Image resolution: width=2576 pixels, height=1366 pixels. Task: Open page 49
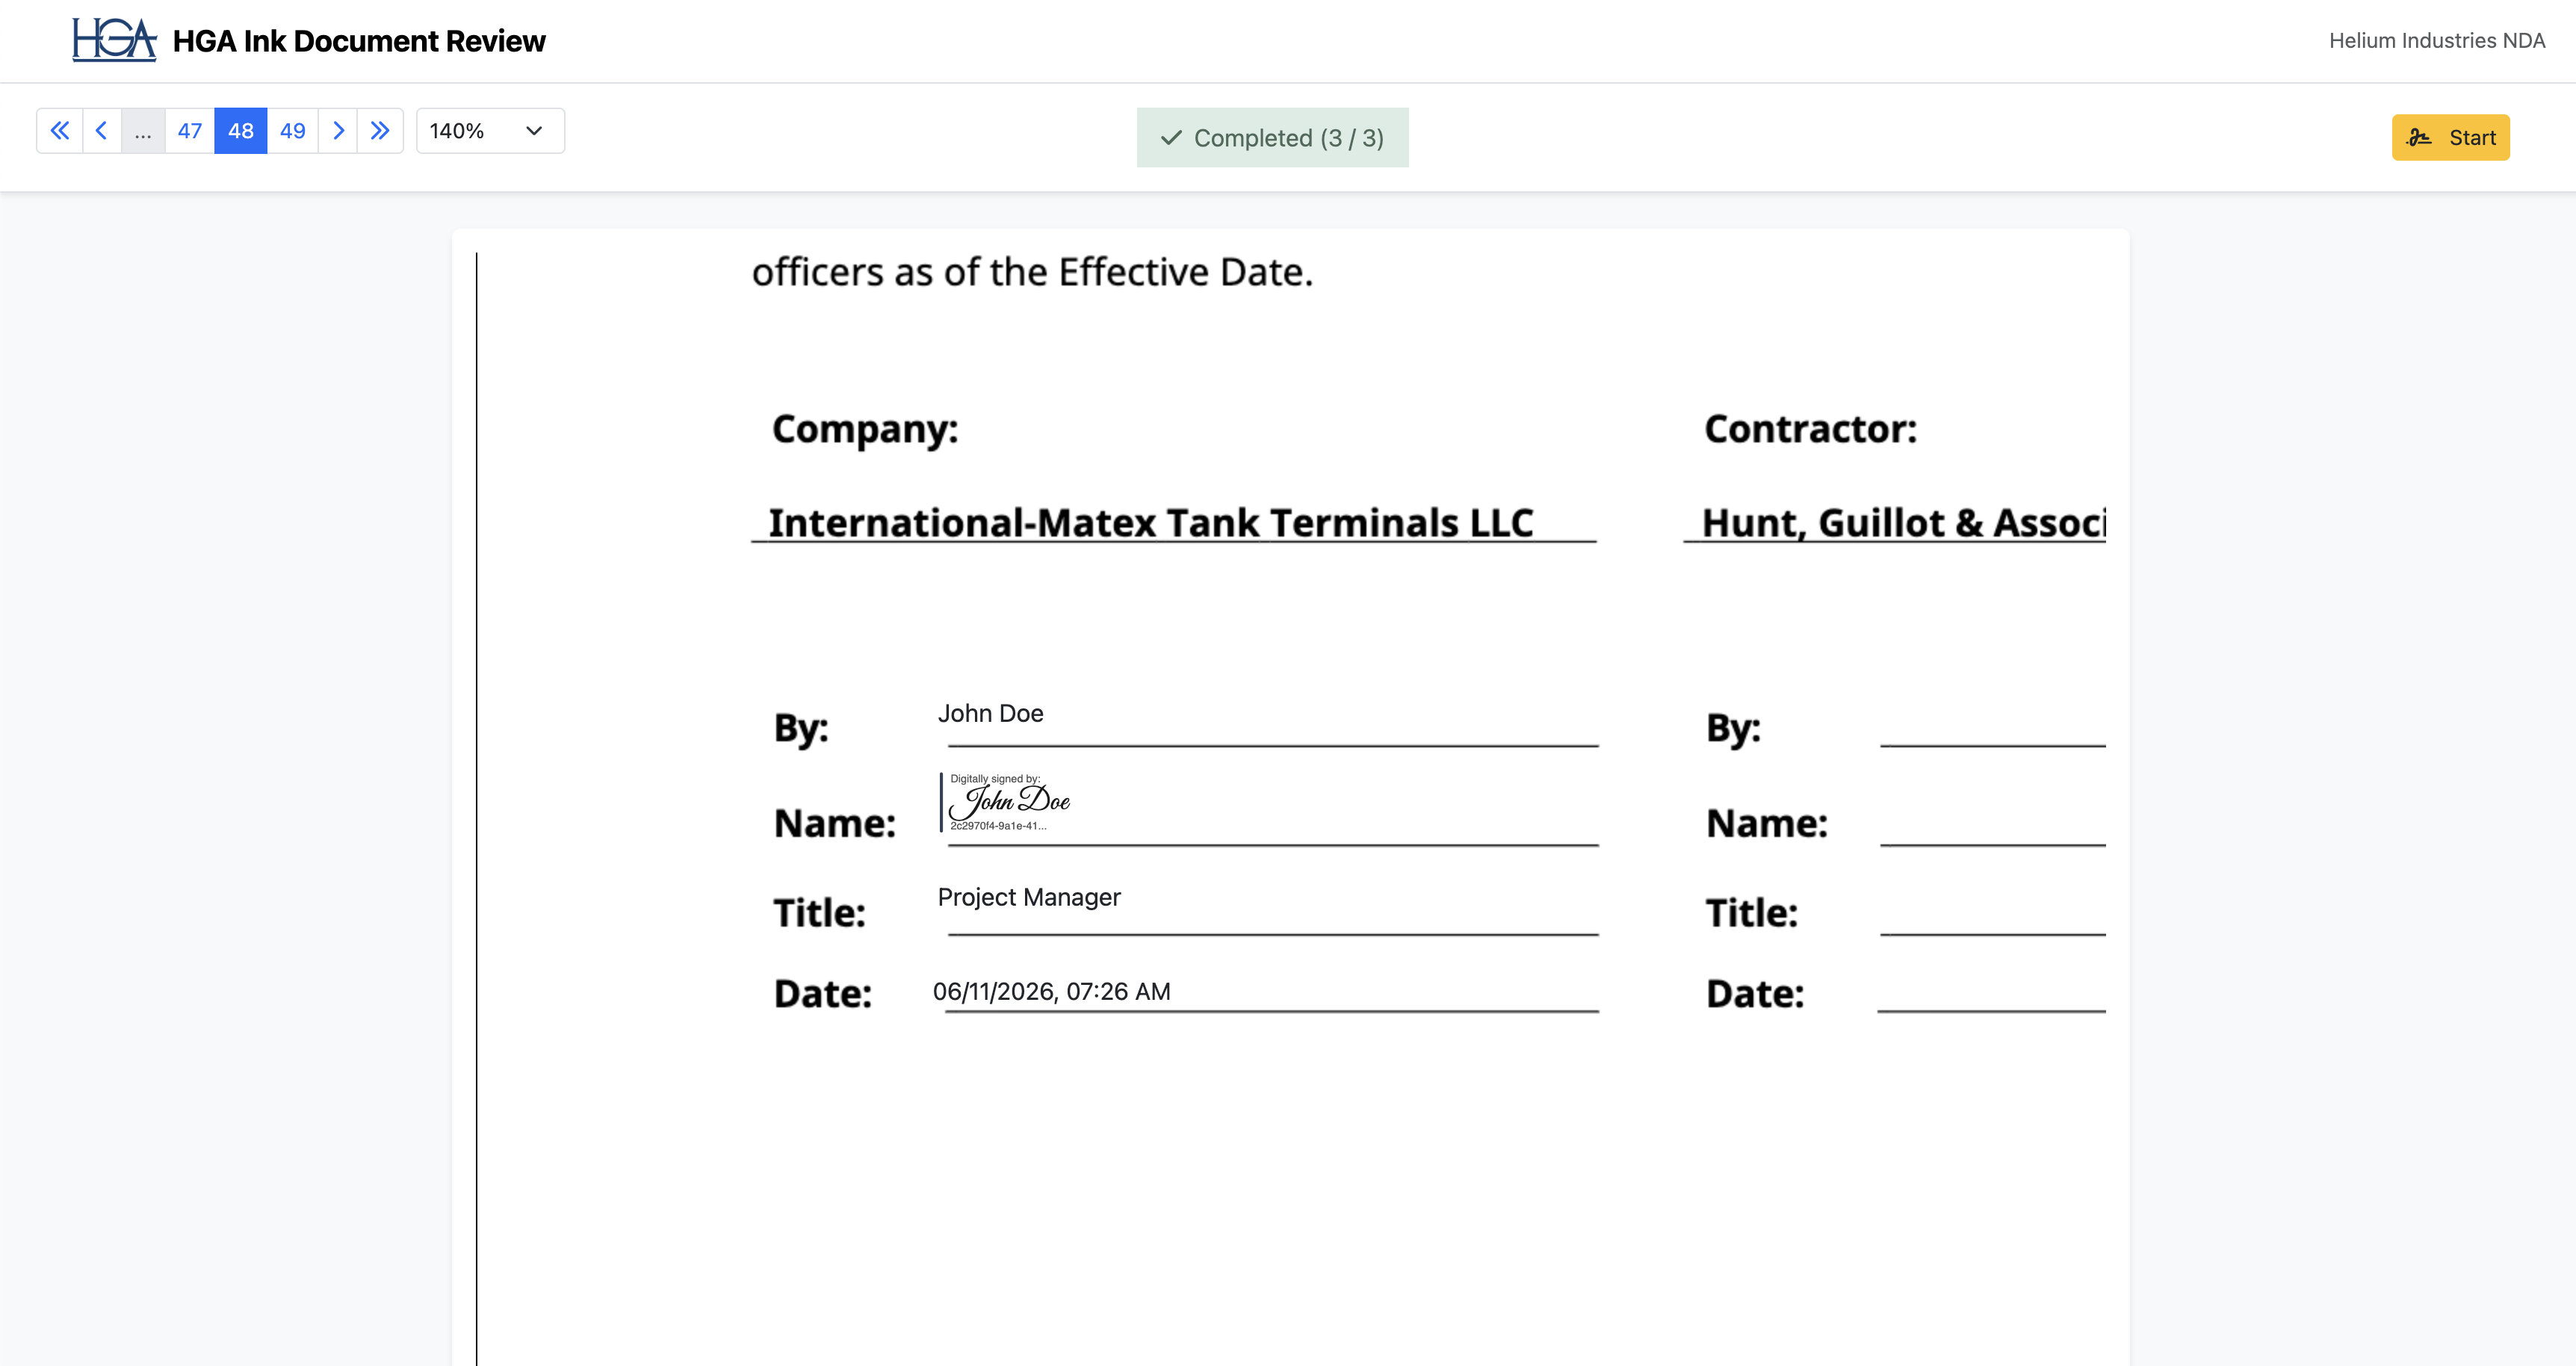293,131
